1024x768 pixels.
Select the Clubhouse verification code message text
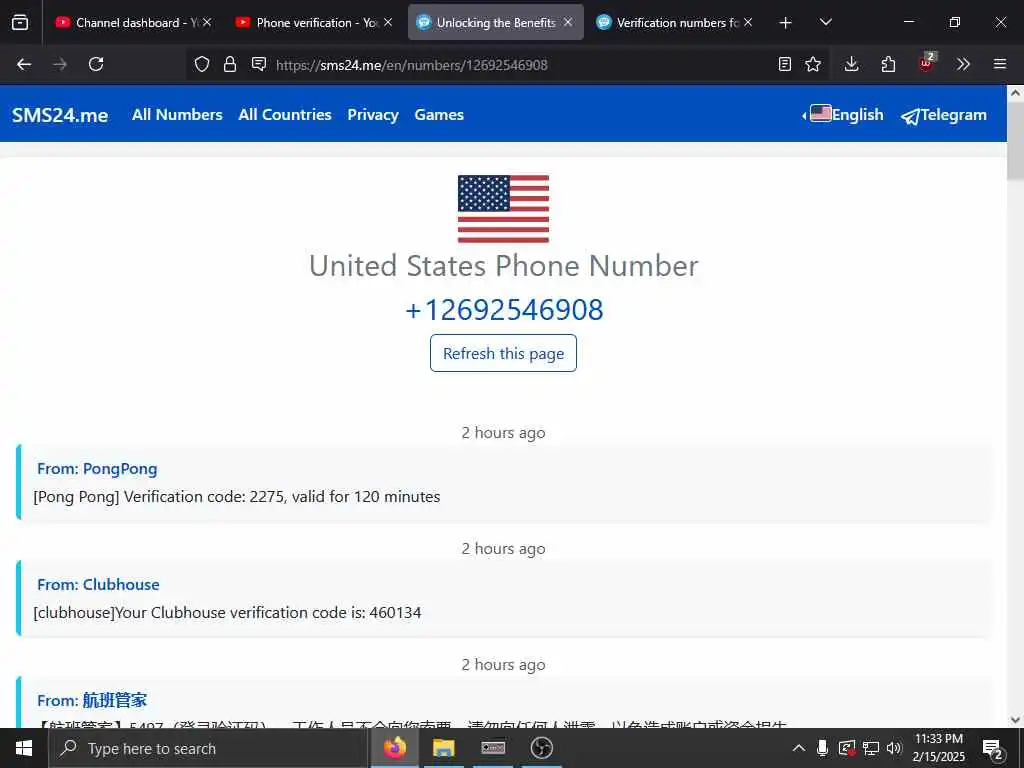227,613
